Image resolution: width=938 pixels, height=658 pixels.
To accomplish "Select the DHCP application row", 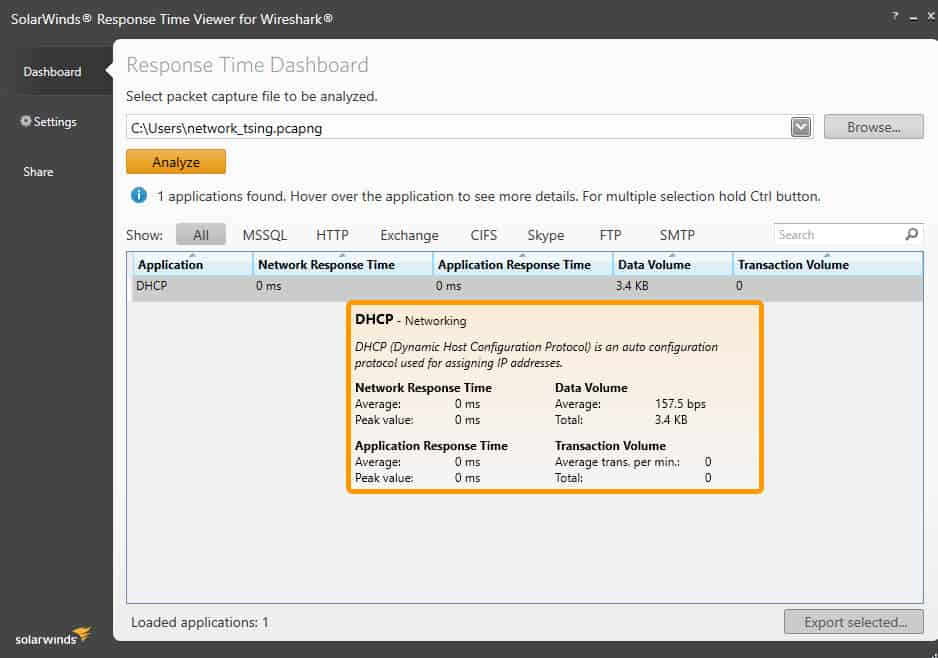I will click(x=527, y=287).
